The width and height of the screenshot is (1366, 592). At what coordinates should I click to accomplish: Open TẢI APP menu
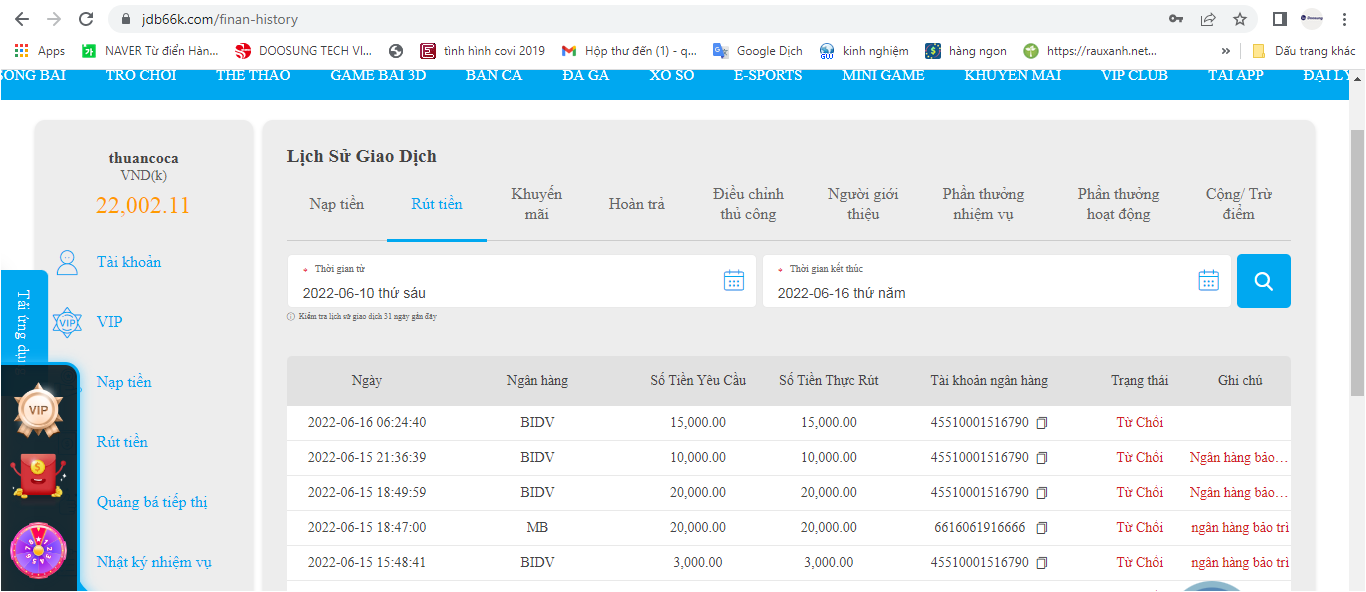tap(1235, 75)
